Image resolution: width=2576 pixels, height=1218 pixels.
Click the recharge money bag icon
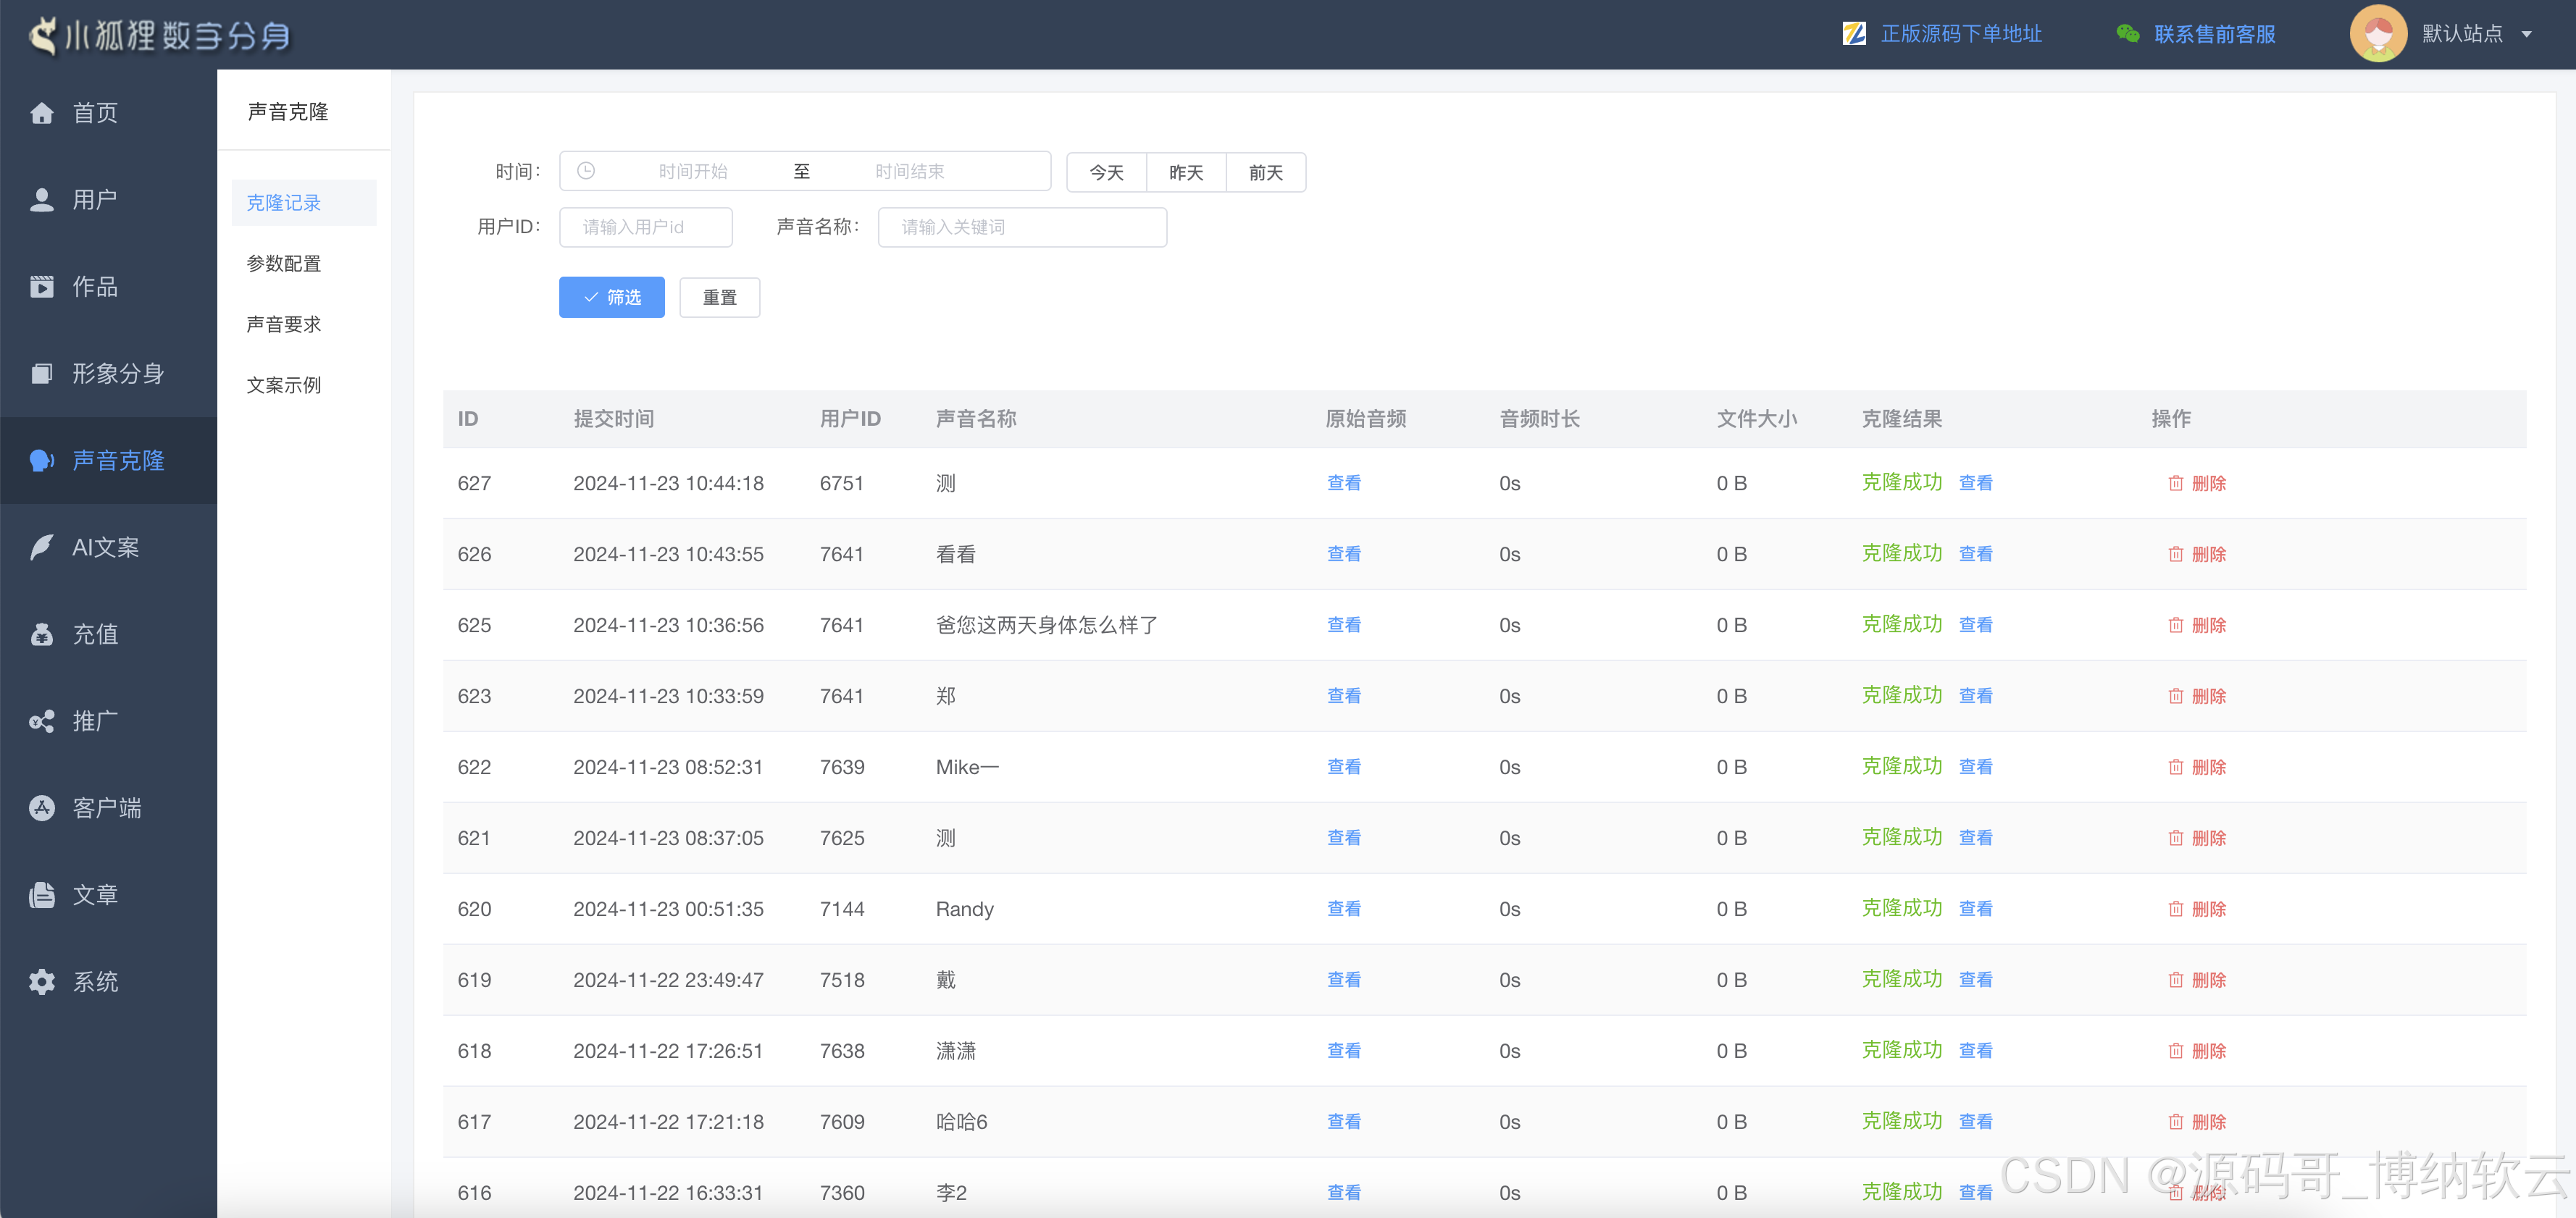pos(42,634)
